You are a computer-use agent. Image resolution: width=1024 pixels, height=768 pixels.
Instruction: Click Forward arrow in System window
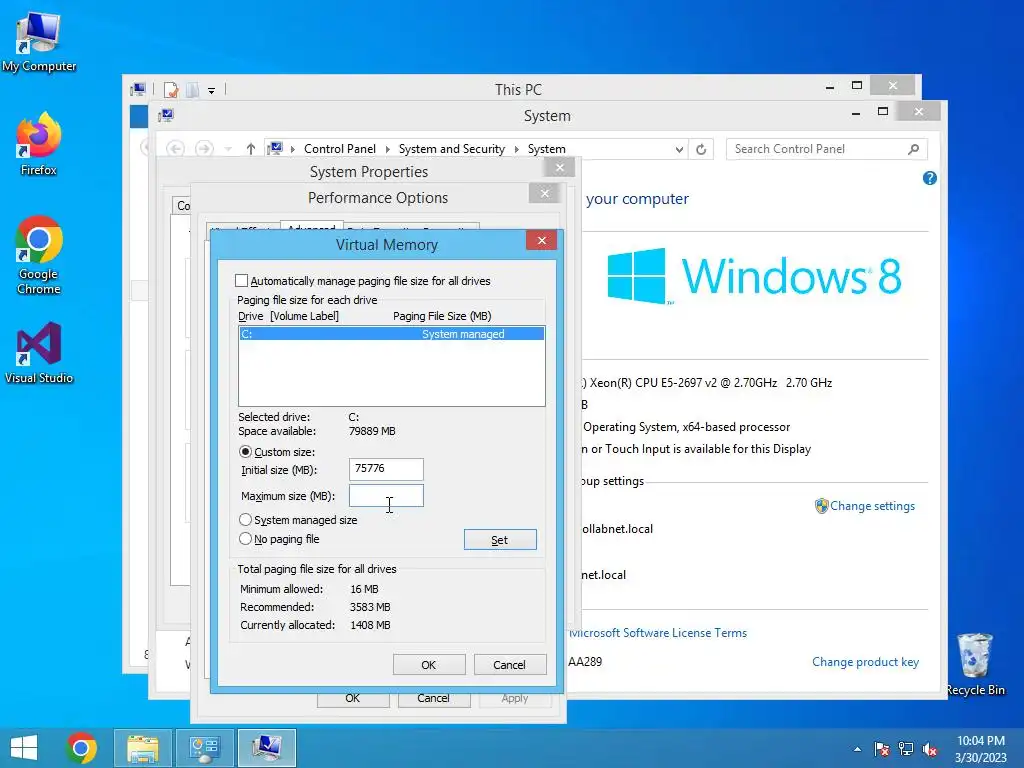204,149
